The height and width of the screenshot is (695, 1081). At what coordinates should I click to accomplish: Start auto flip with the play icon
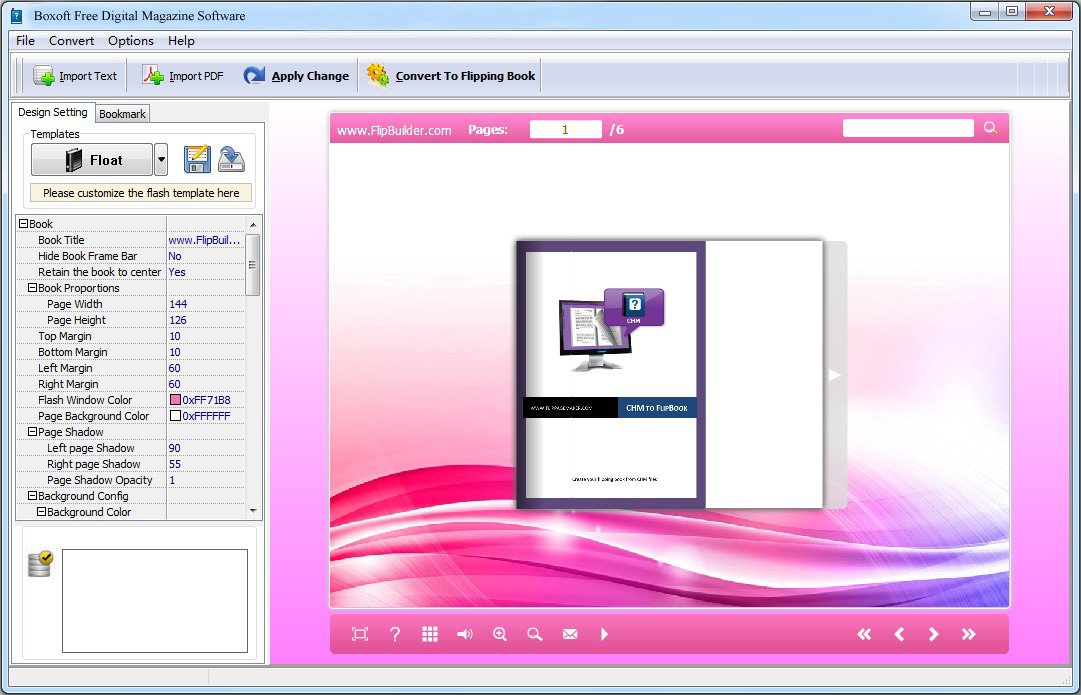coord(605,634)
